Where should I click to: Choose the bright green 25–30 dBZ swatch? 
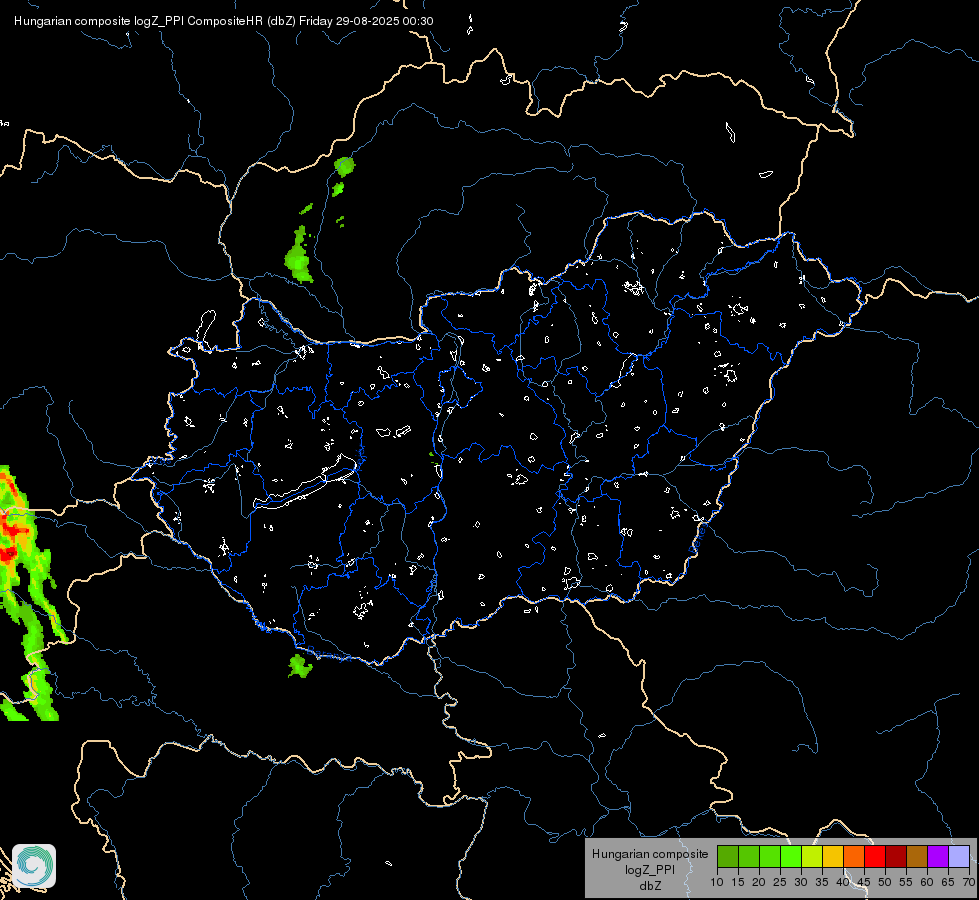791,856
